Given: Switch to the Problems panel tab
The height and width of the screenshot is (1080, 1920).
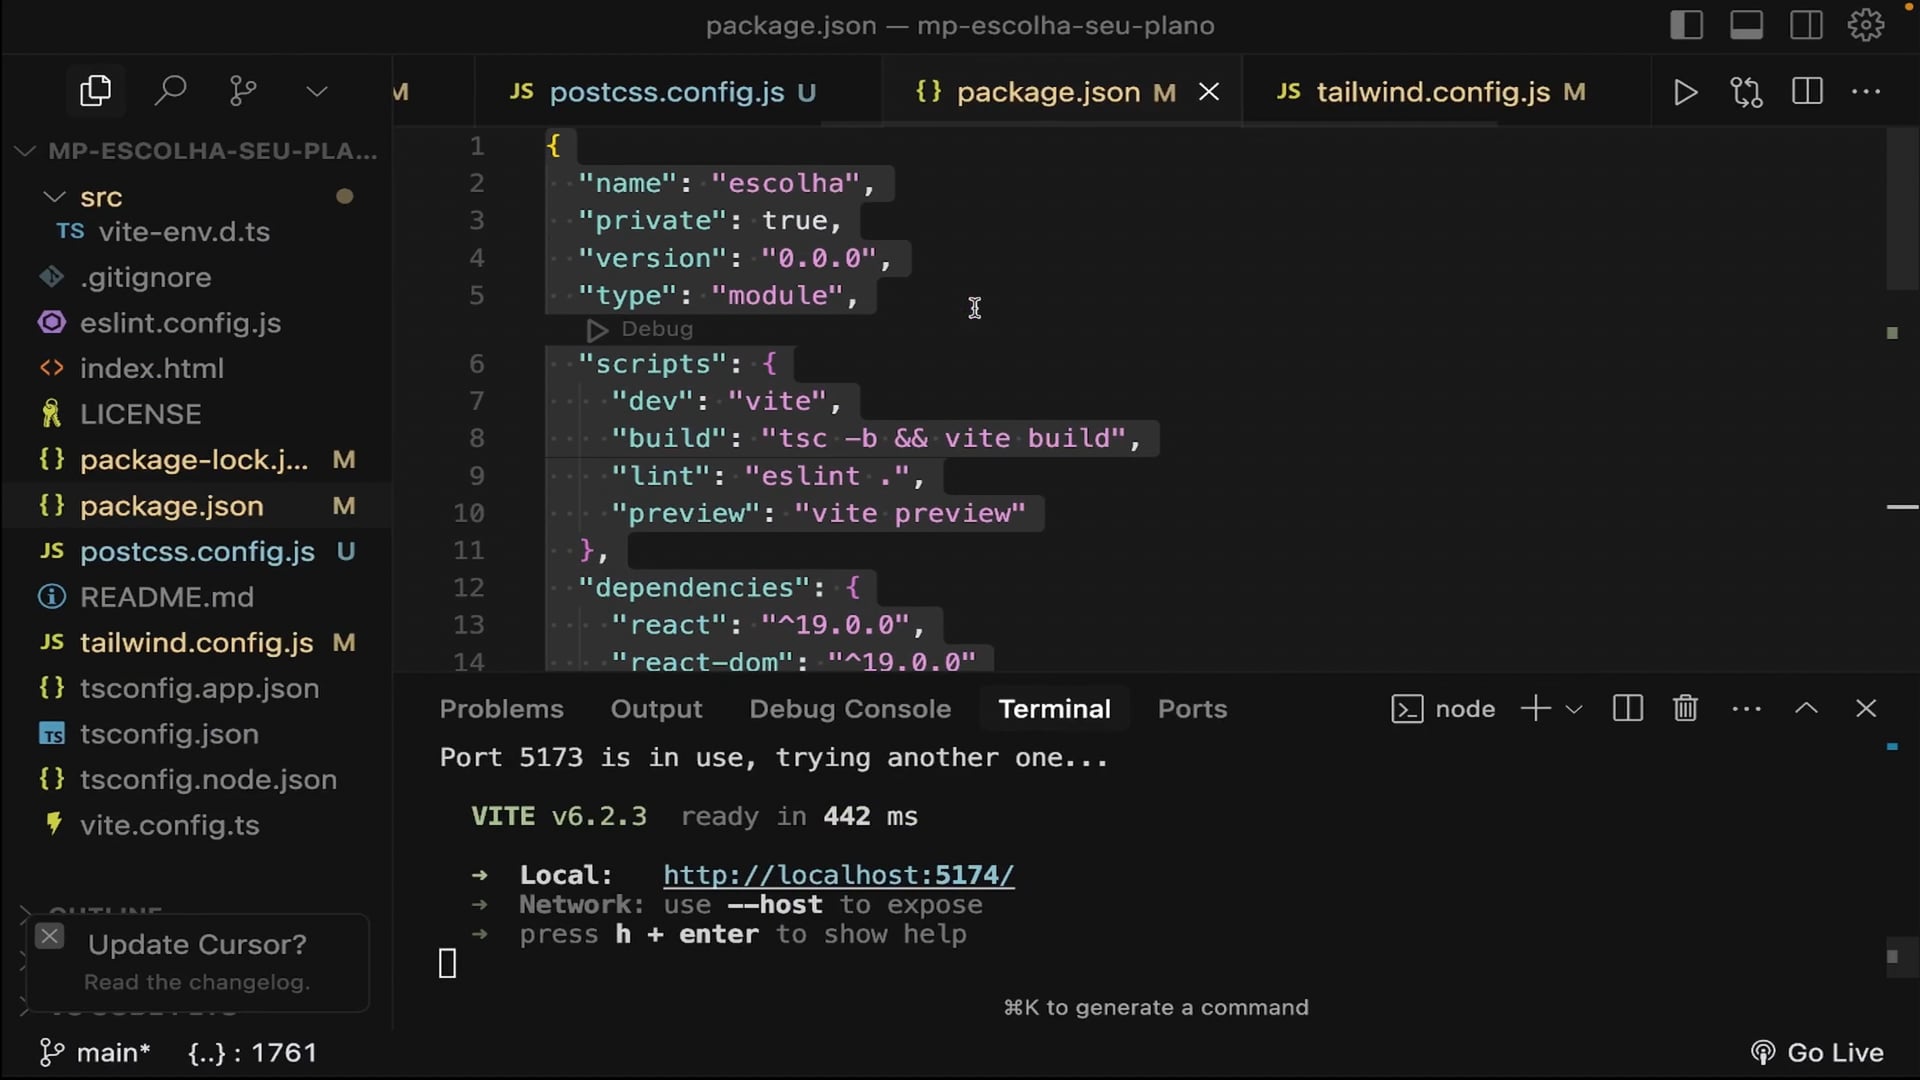Looking at the screenshot, I should (x=501, y=709).
